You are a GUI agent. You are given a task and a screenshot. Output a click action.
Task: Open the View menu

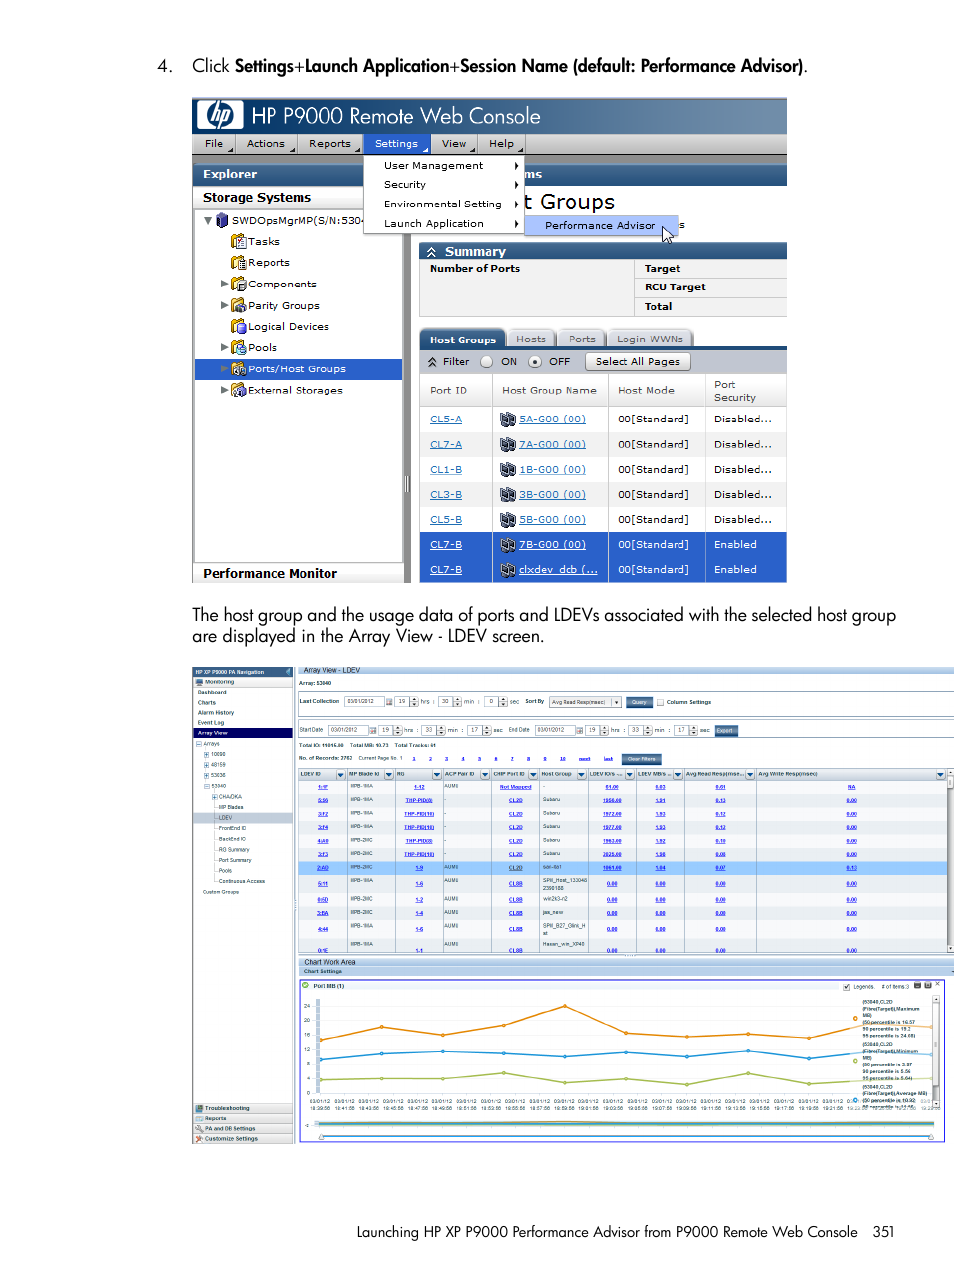(x=455, y=144)
